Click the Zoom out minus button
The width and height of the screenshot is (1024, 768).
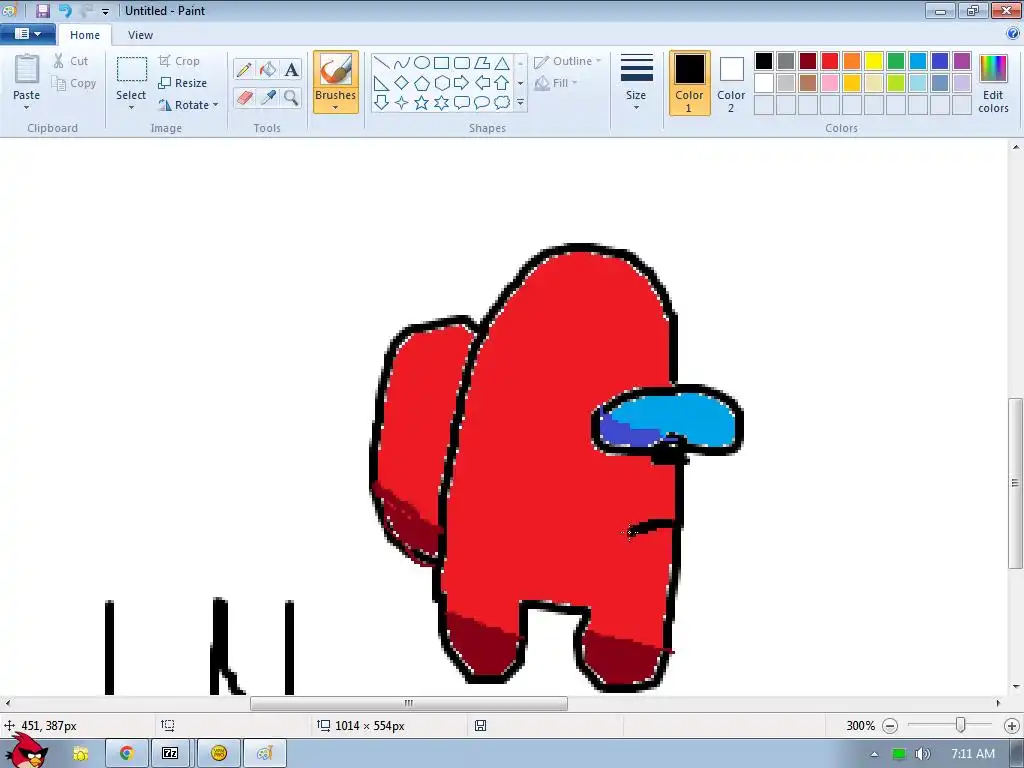[890, 726]
